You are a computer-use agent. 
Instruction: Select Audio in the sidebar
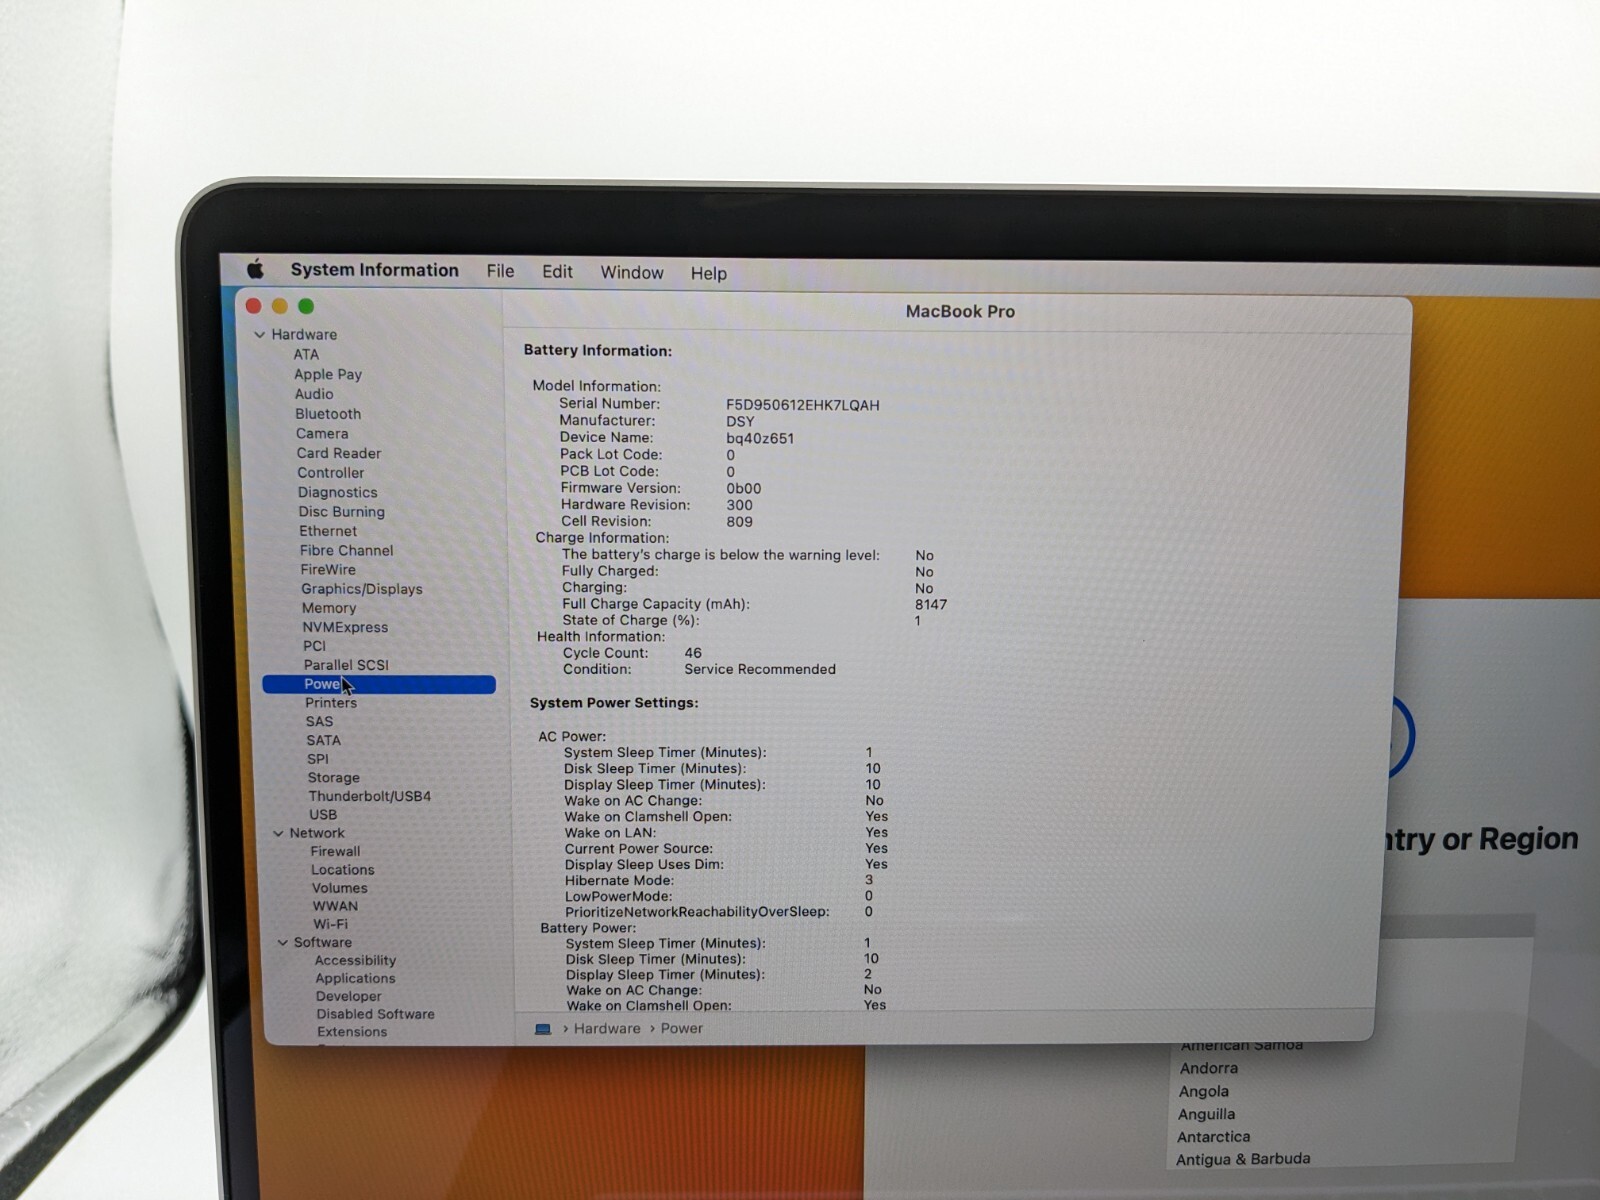point(314,394)
